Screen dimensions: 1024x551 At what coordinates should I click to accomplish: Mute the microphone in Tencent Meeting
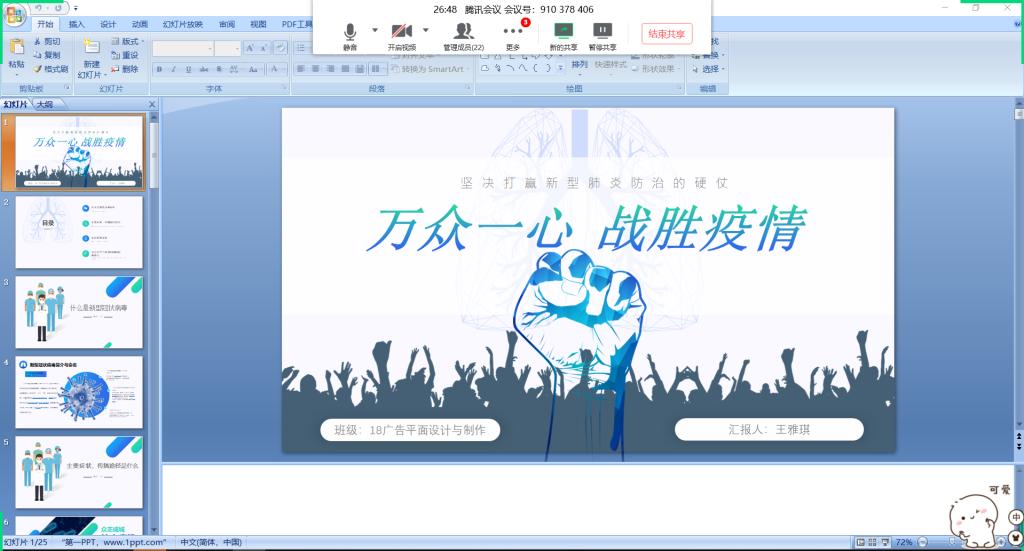(350, 34)
